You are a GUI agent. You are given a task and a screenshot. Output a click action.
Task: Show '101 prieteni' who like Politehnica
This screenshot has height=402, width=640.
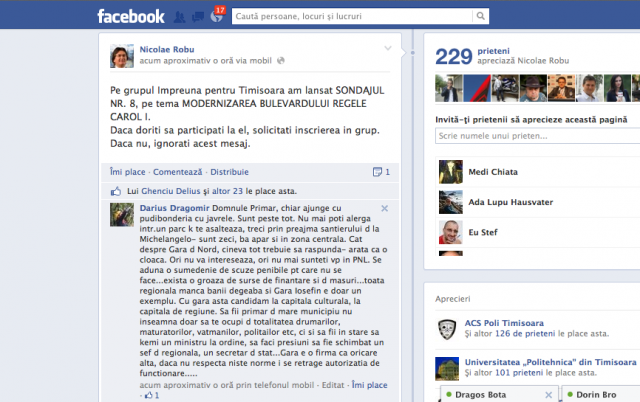pyautogui.click(x=519, y=373)
